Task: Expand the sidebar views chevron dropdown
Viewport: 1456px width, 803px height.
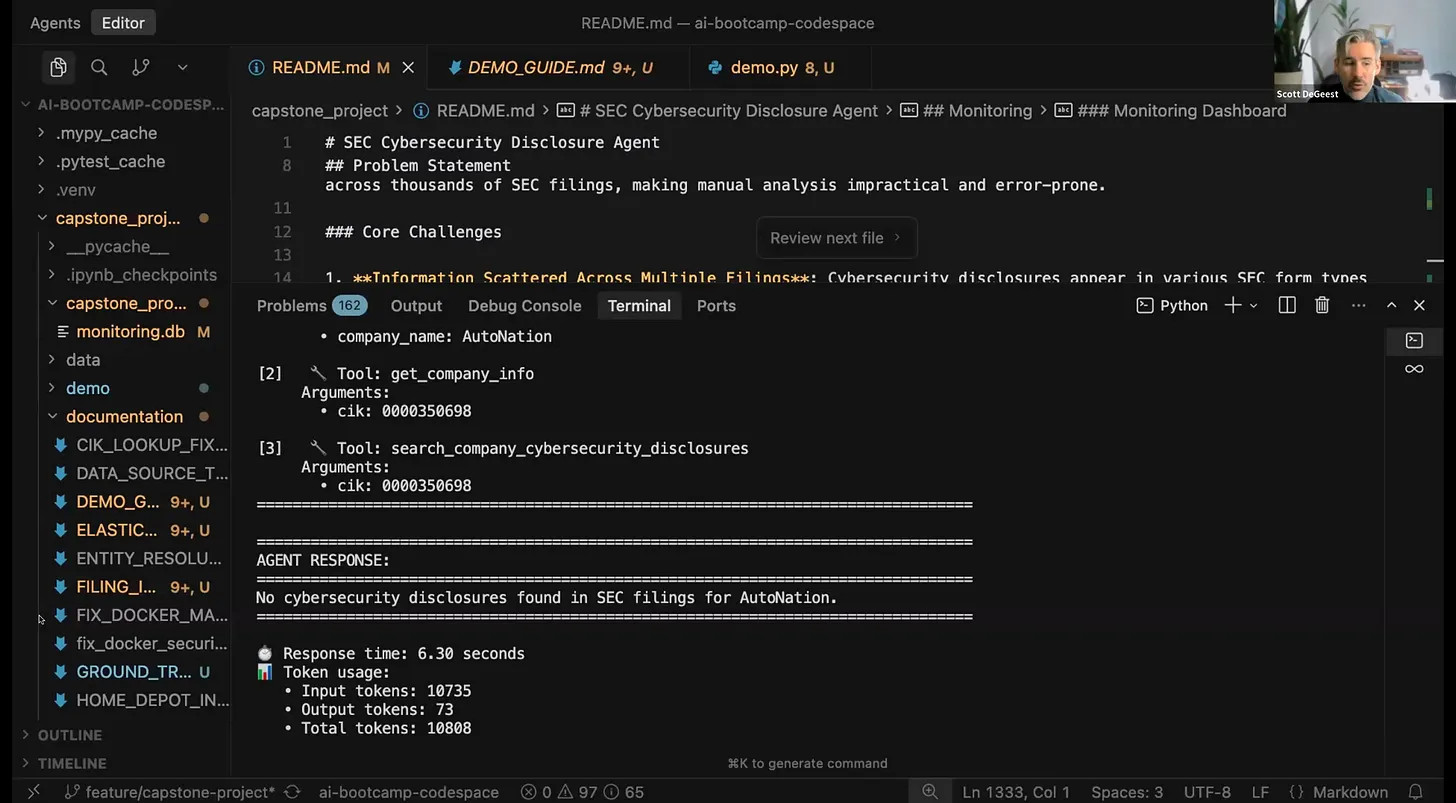Action: click(182, 67)
